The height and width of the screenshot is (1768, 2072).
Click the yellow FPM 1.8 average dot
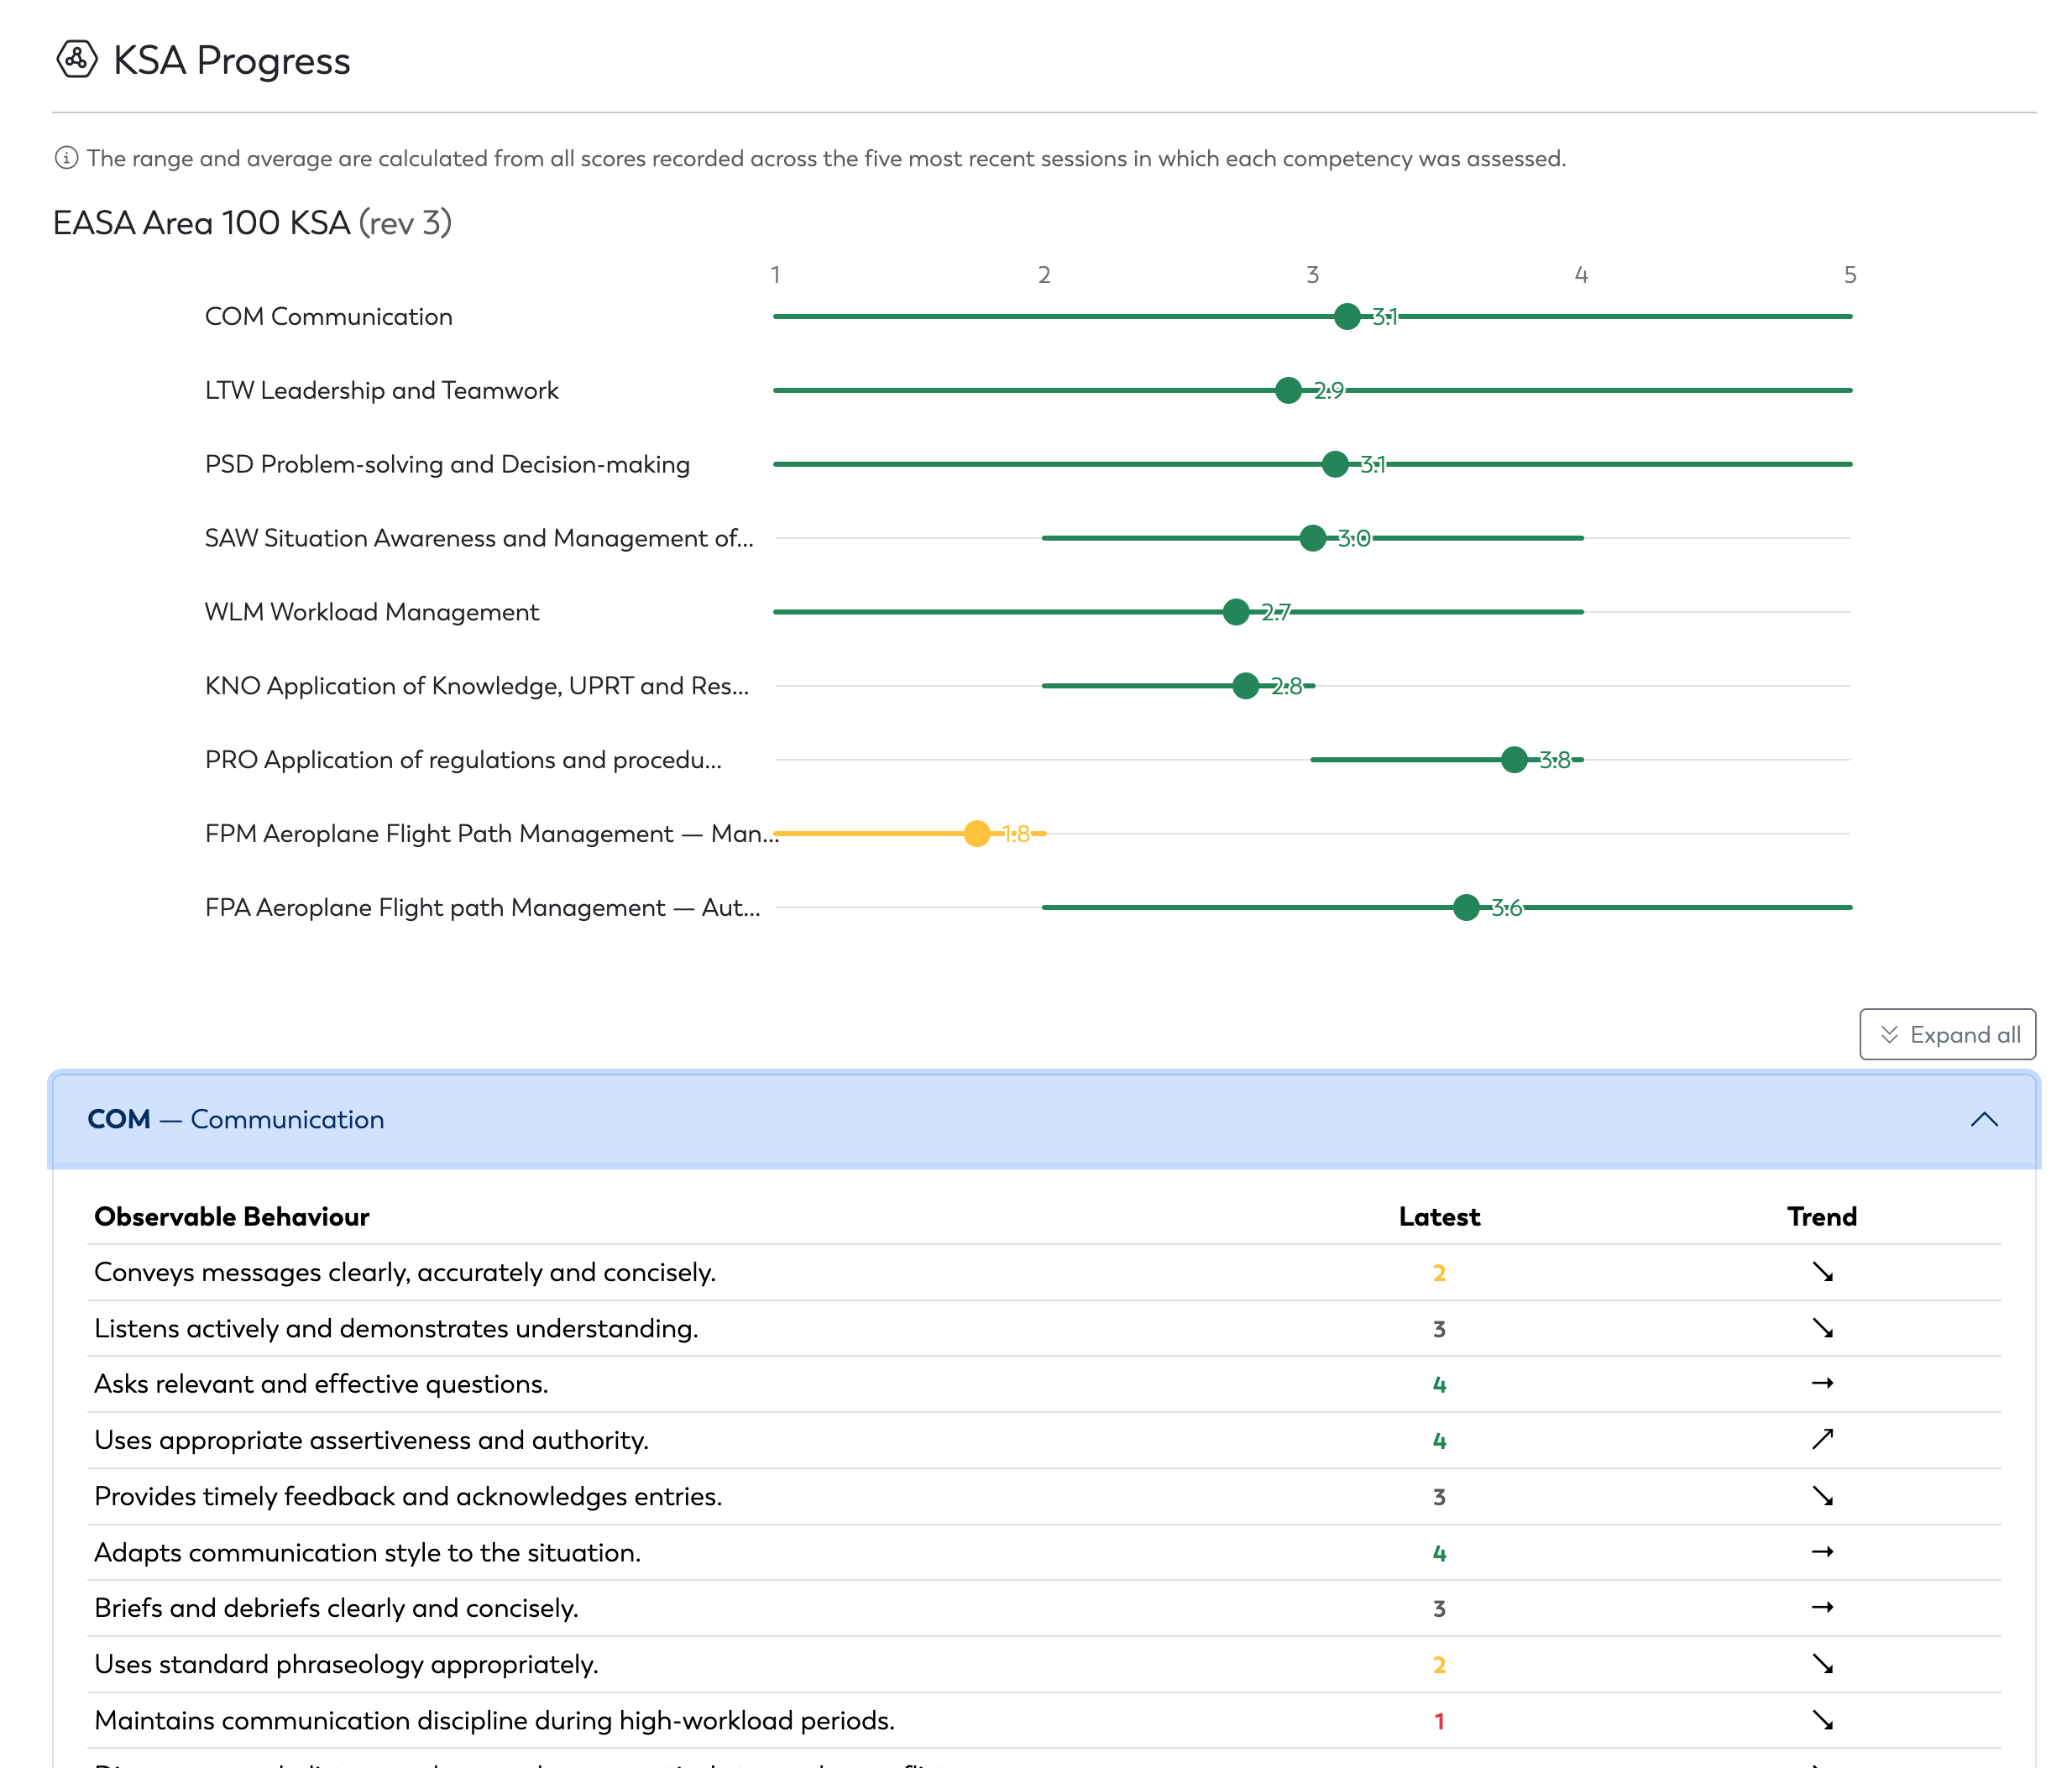coord(977,834)
